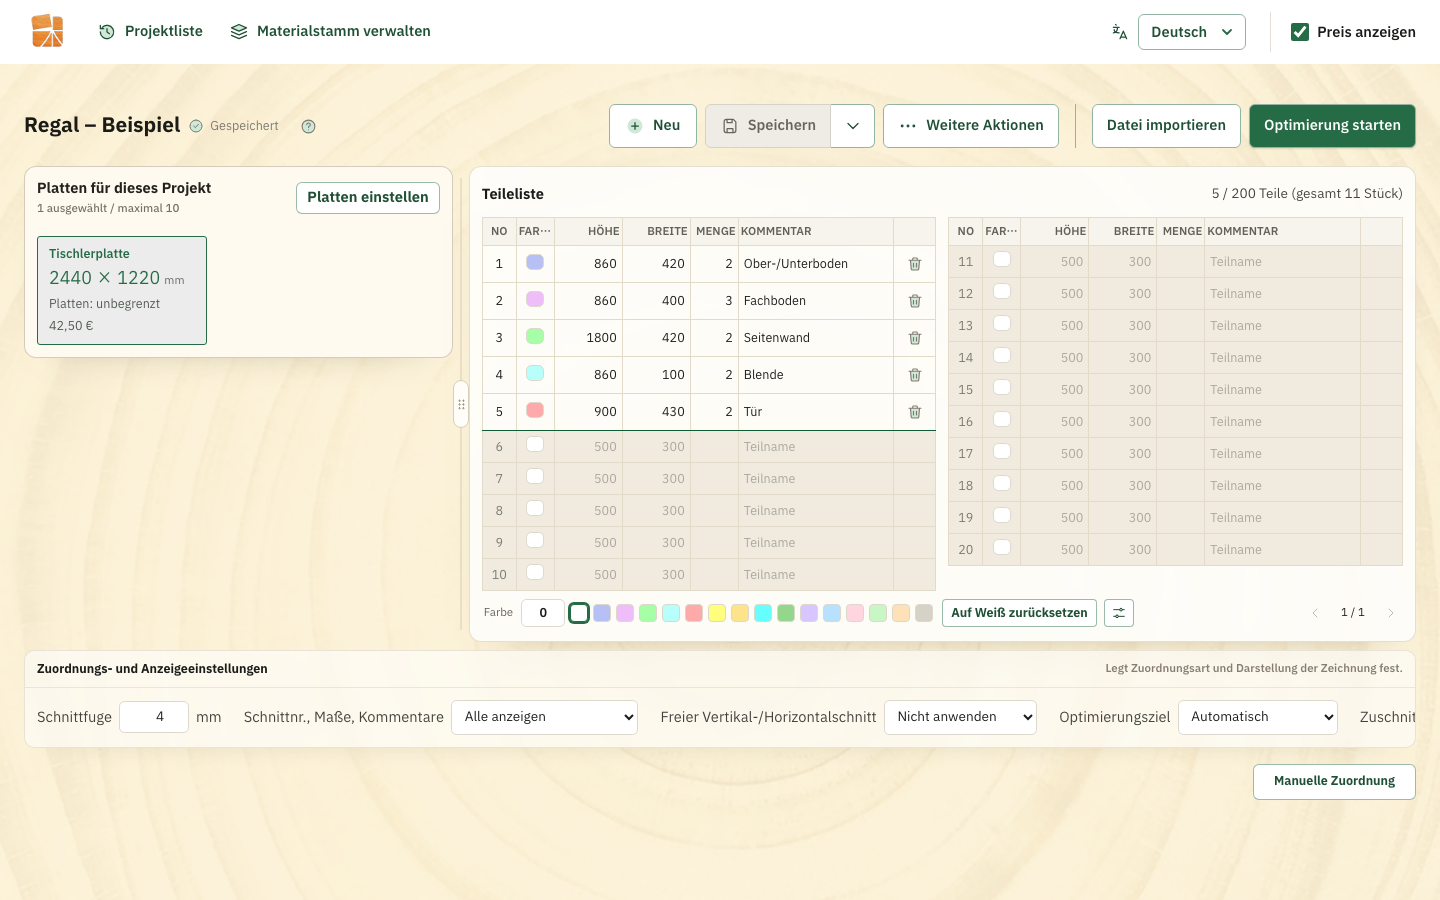Open Materialstamm verwalten
The image size is (1440, 900).
coord(331,32)
